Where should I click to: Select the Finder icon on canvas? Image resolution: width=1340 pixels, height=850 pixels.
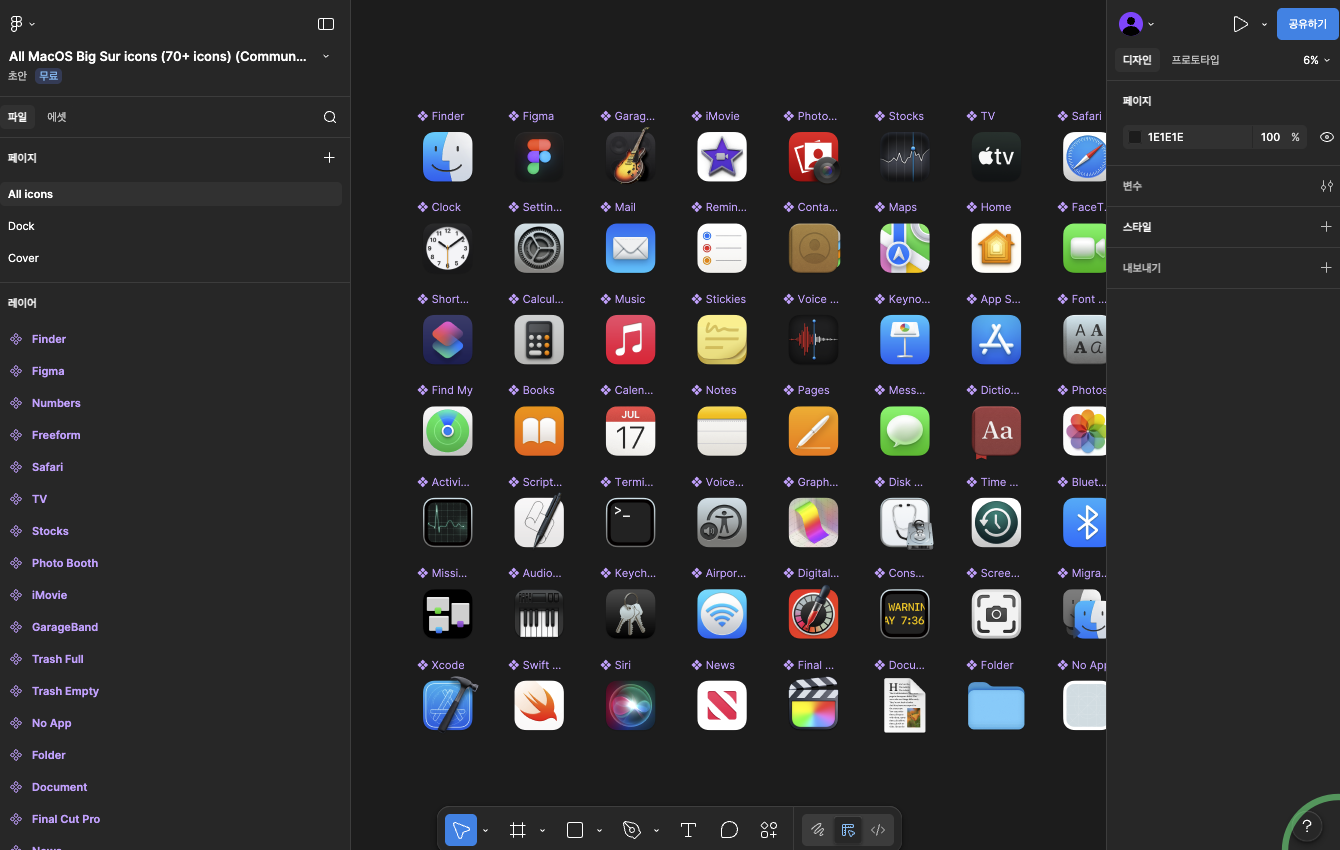(x=447, y=157)
